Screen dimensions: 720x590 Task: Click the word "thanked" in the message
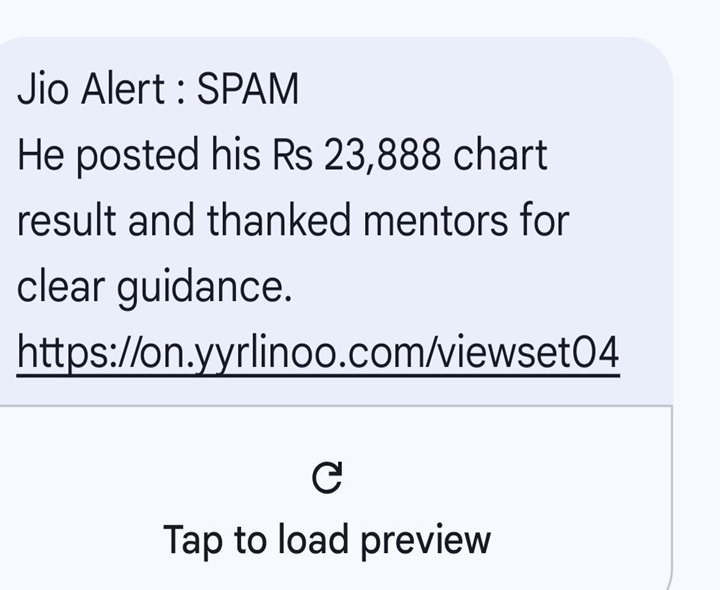pos(280,221)
